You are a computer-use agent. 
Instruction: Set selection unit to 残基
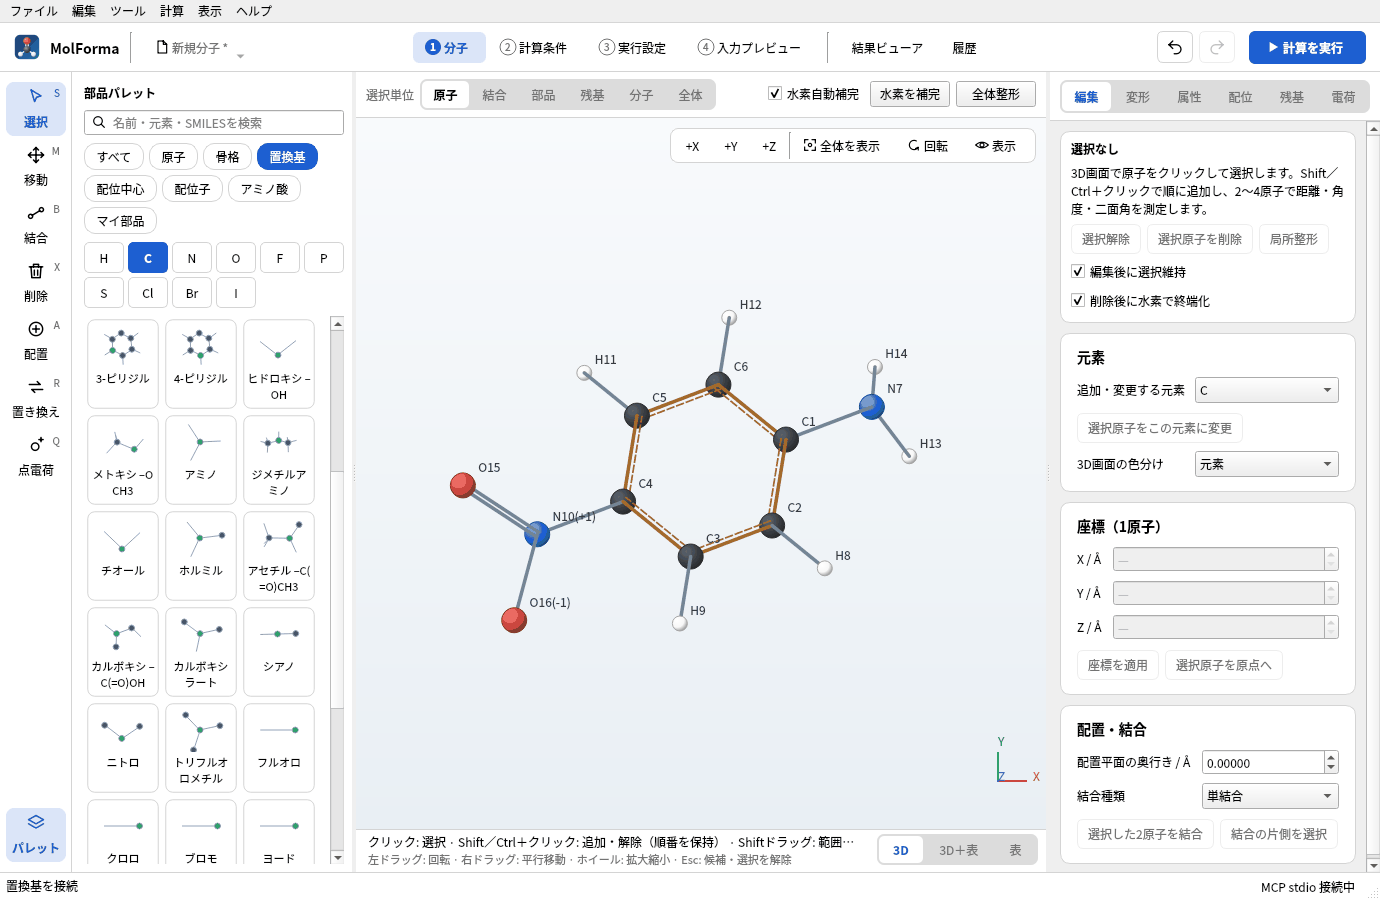pyautogui.click(x=592, y=95)
